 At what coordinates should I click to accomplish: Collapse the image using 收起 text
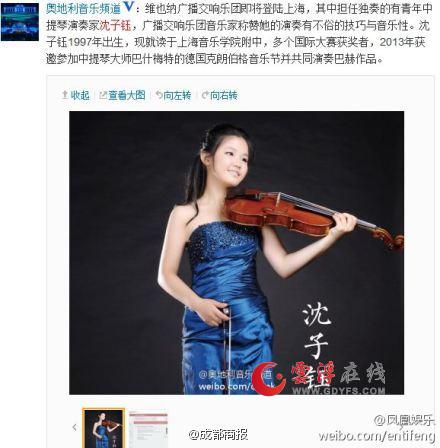click(80, 96)
